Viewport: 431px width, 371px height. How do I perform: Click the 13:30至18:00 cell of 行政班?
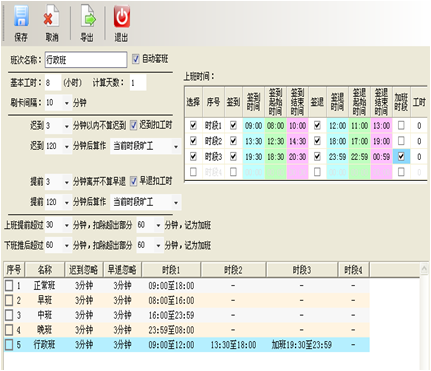pos(233,344)
